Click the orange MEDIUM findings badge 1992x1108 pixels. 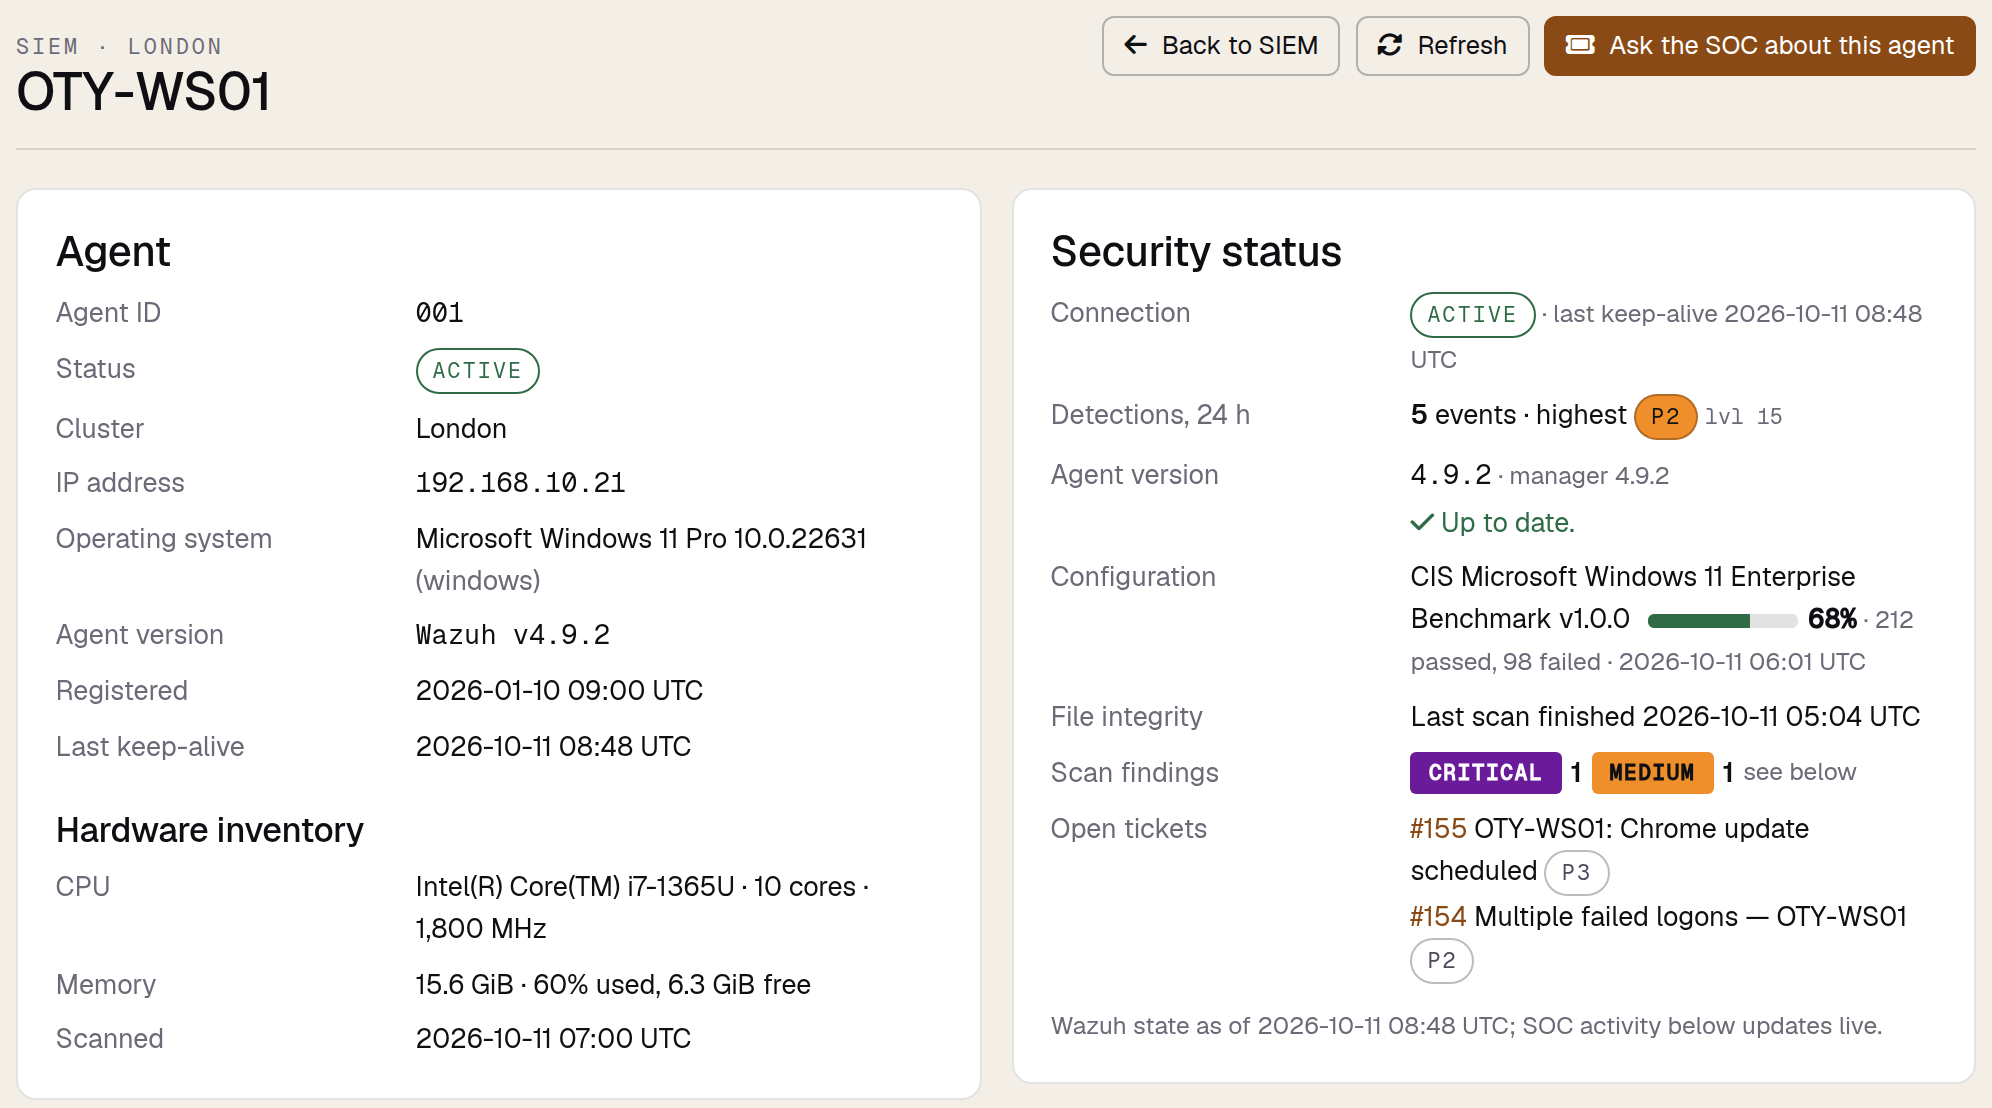pos(1652,773)
